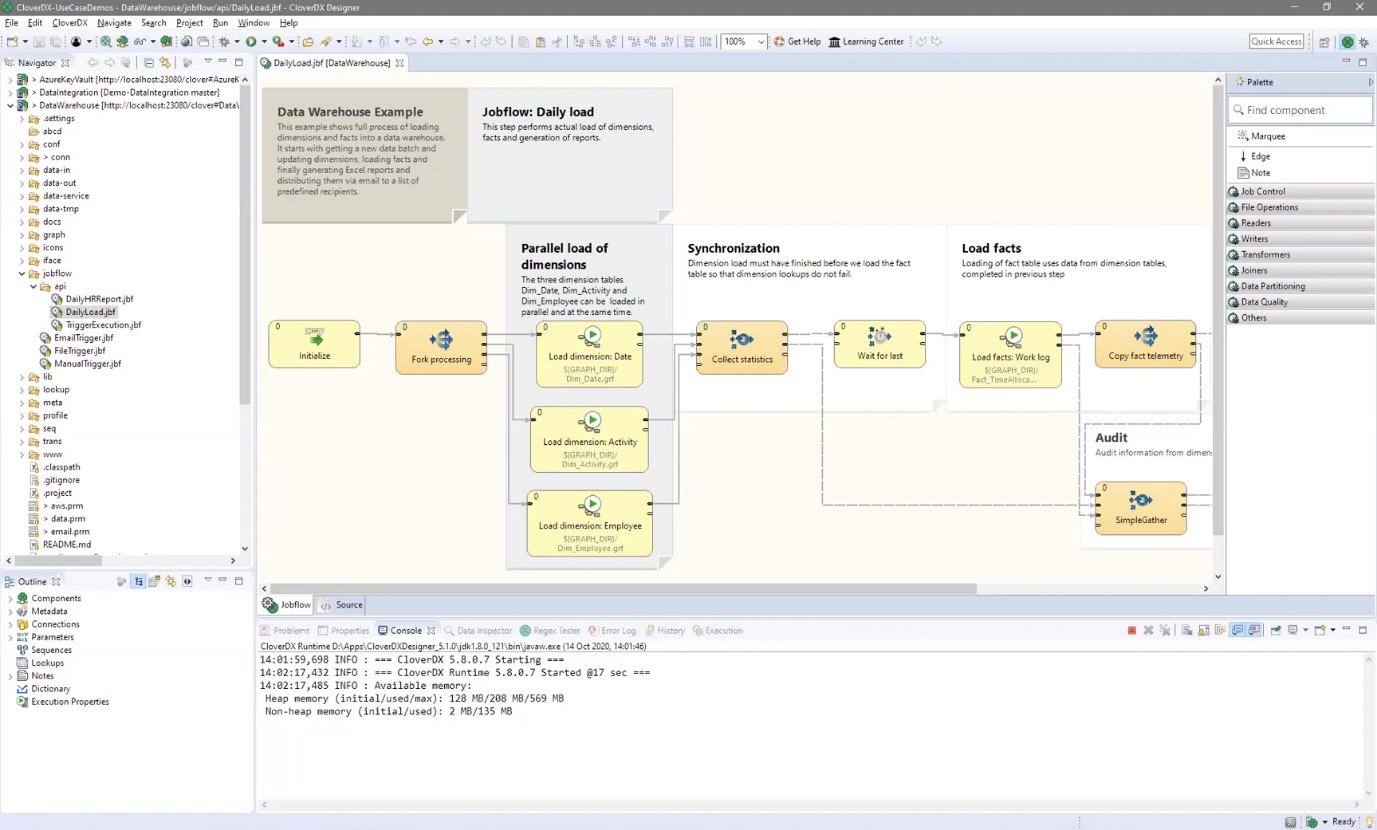Screen dimensions: 1377x830
Task: Select the CloverDX perspective icon
Action: point(1348,42)
